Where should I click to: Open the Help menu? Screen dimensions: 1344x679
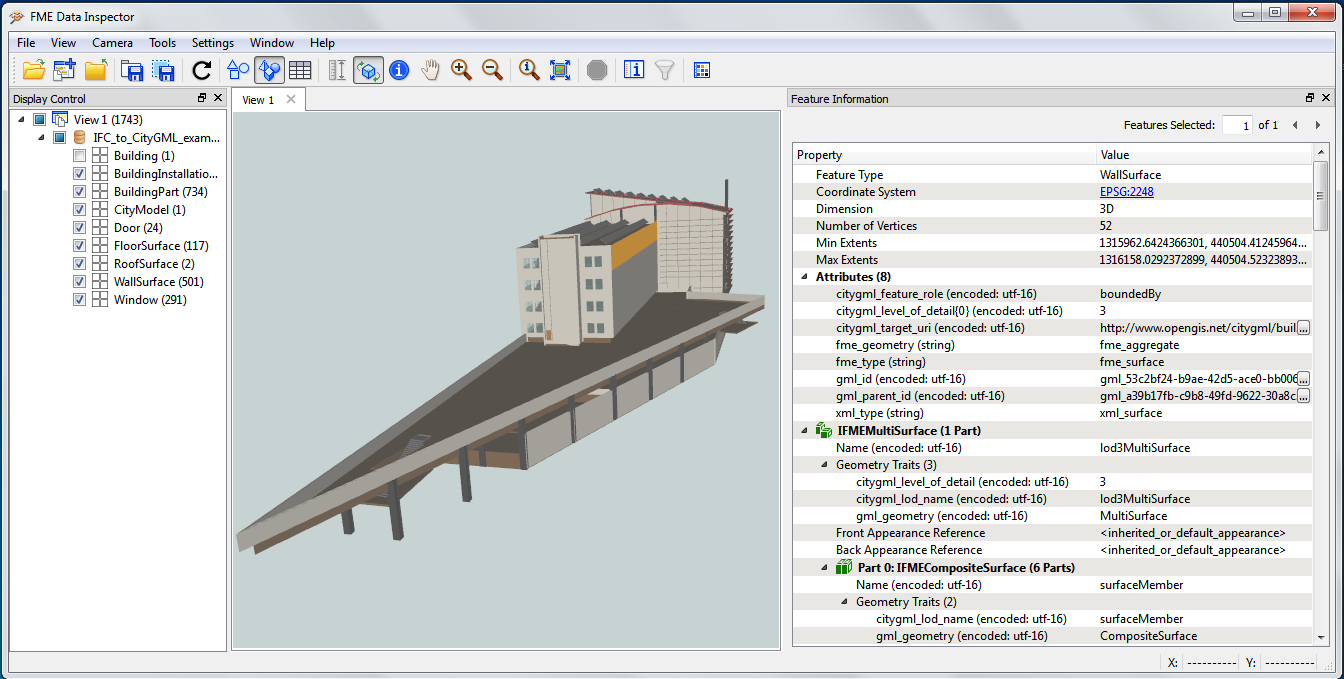(x=322, y=43)
